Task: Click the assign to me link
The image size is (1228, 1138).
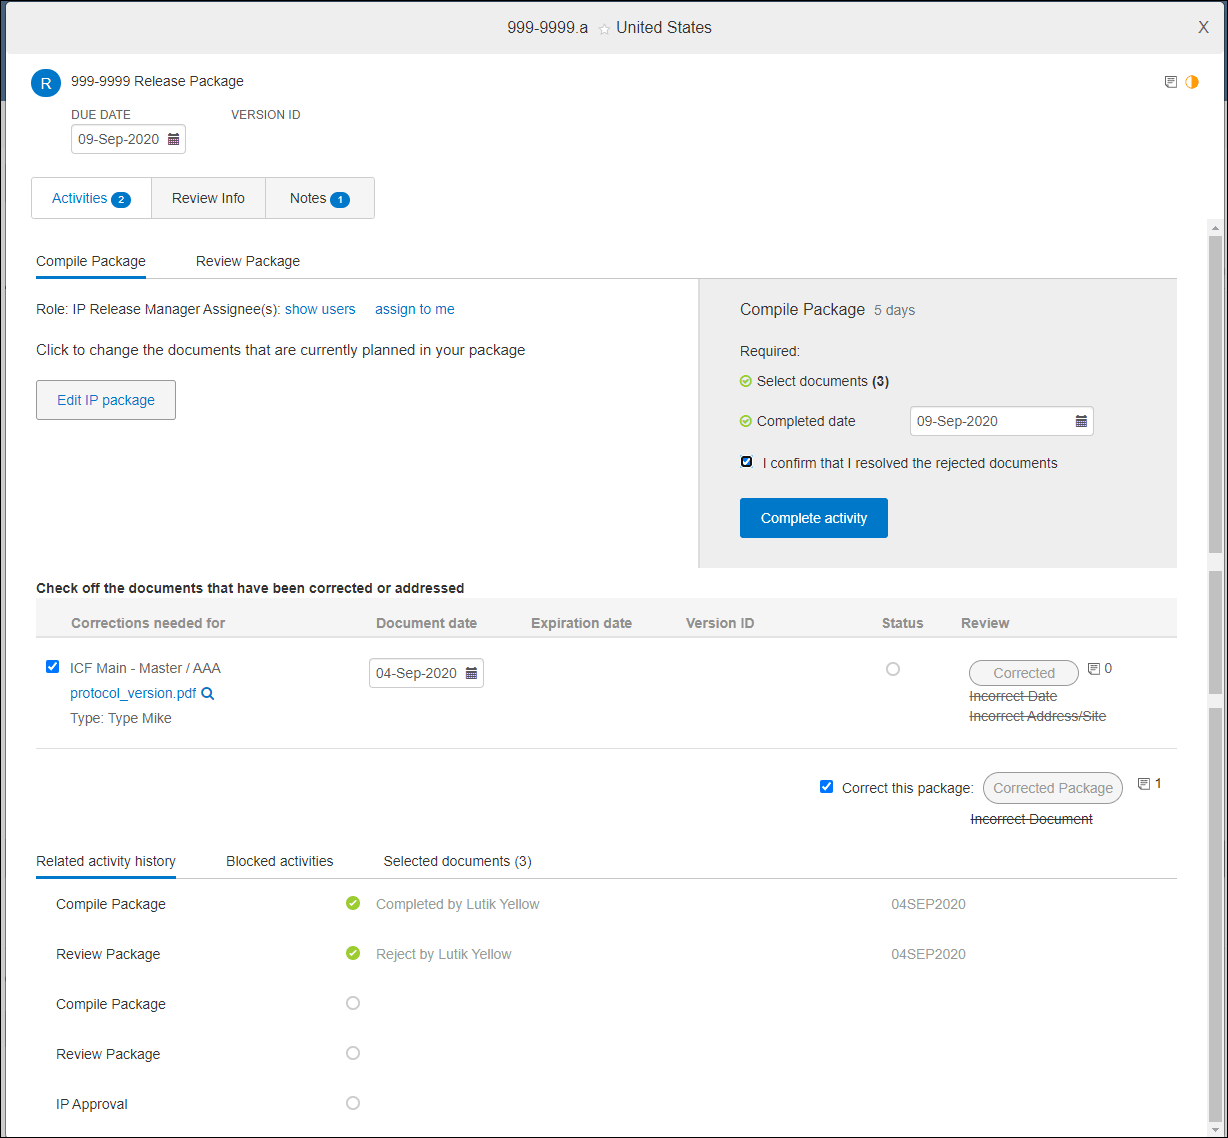Action: (415, 309)
